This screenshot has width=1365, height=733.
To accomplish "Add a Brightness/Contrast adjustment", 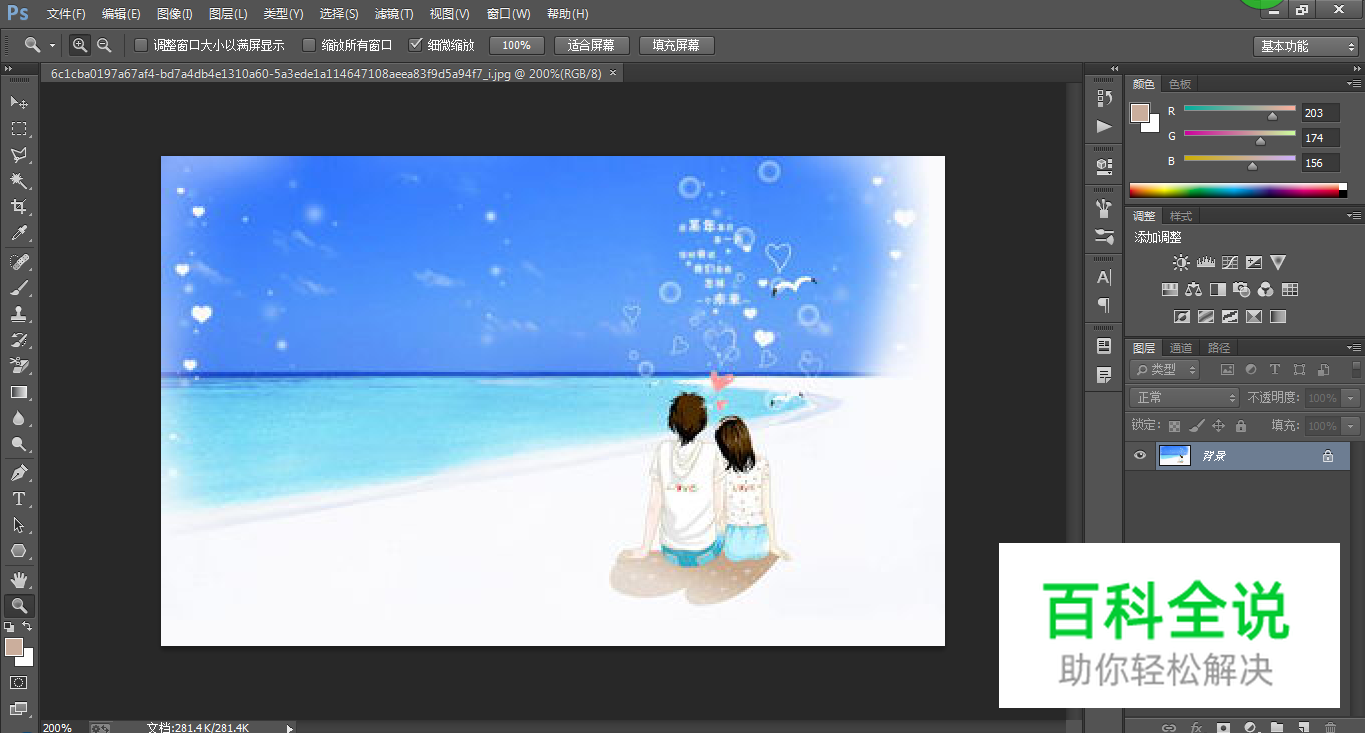I will pyautogui.click(x=1181, y=262).
